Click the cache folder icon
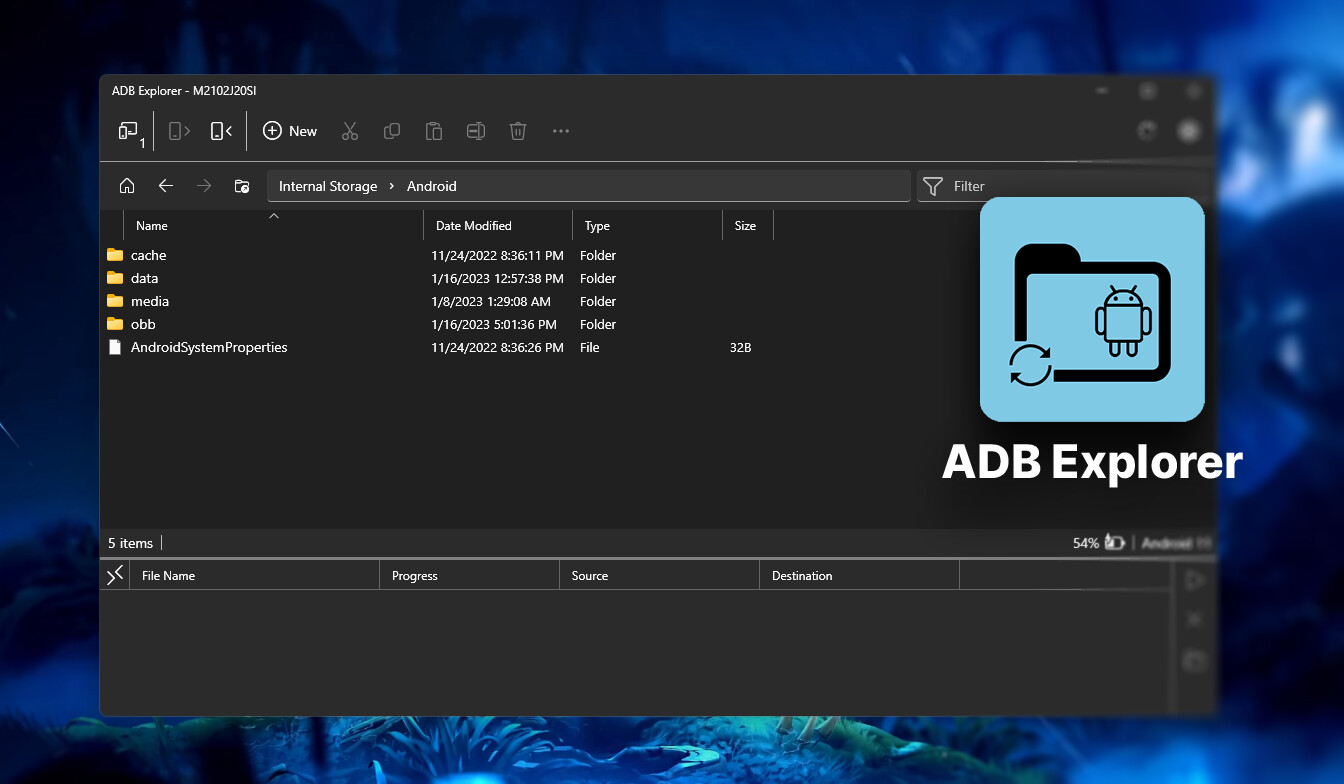The height and width of the screenshot is (784, 1344). click(115, 255)
